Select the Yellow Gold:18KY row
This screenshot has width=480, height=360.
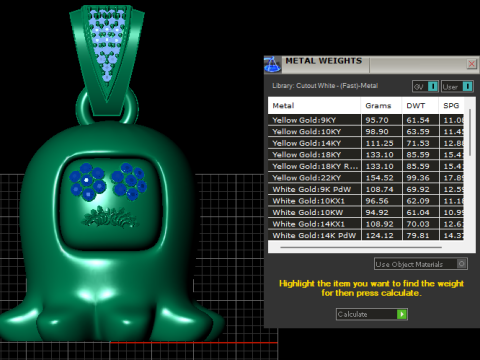click(366, 155)
